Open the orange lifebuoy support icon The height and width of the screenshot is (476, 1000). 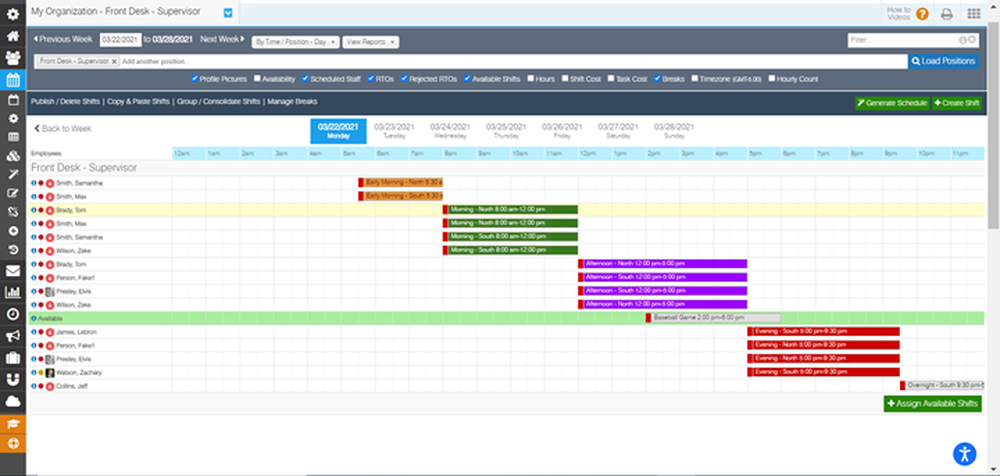[x=13, y=443]
